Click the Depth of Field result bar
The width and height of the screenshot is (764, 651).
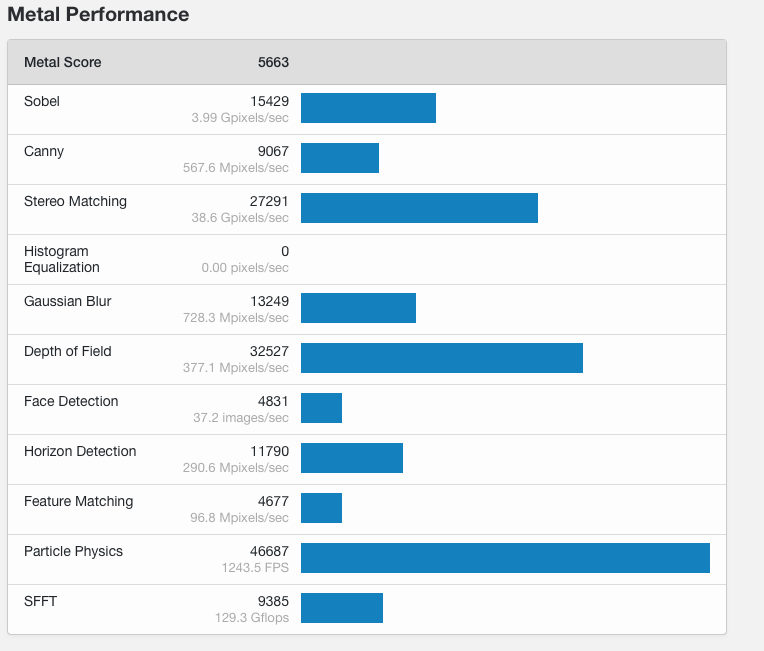pos(441,358)
